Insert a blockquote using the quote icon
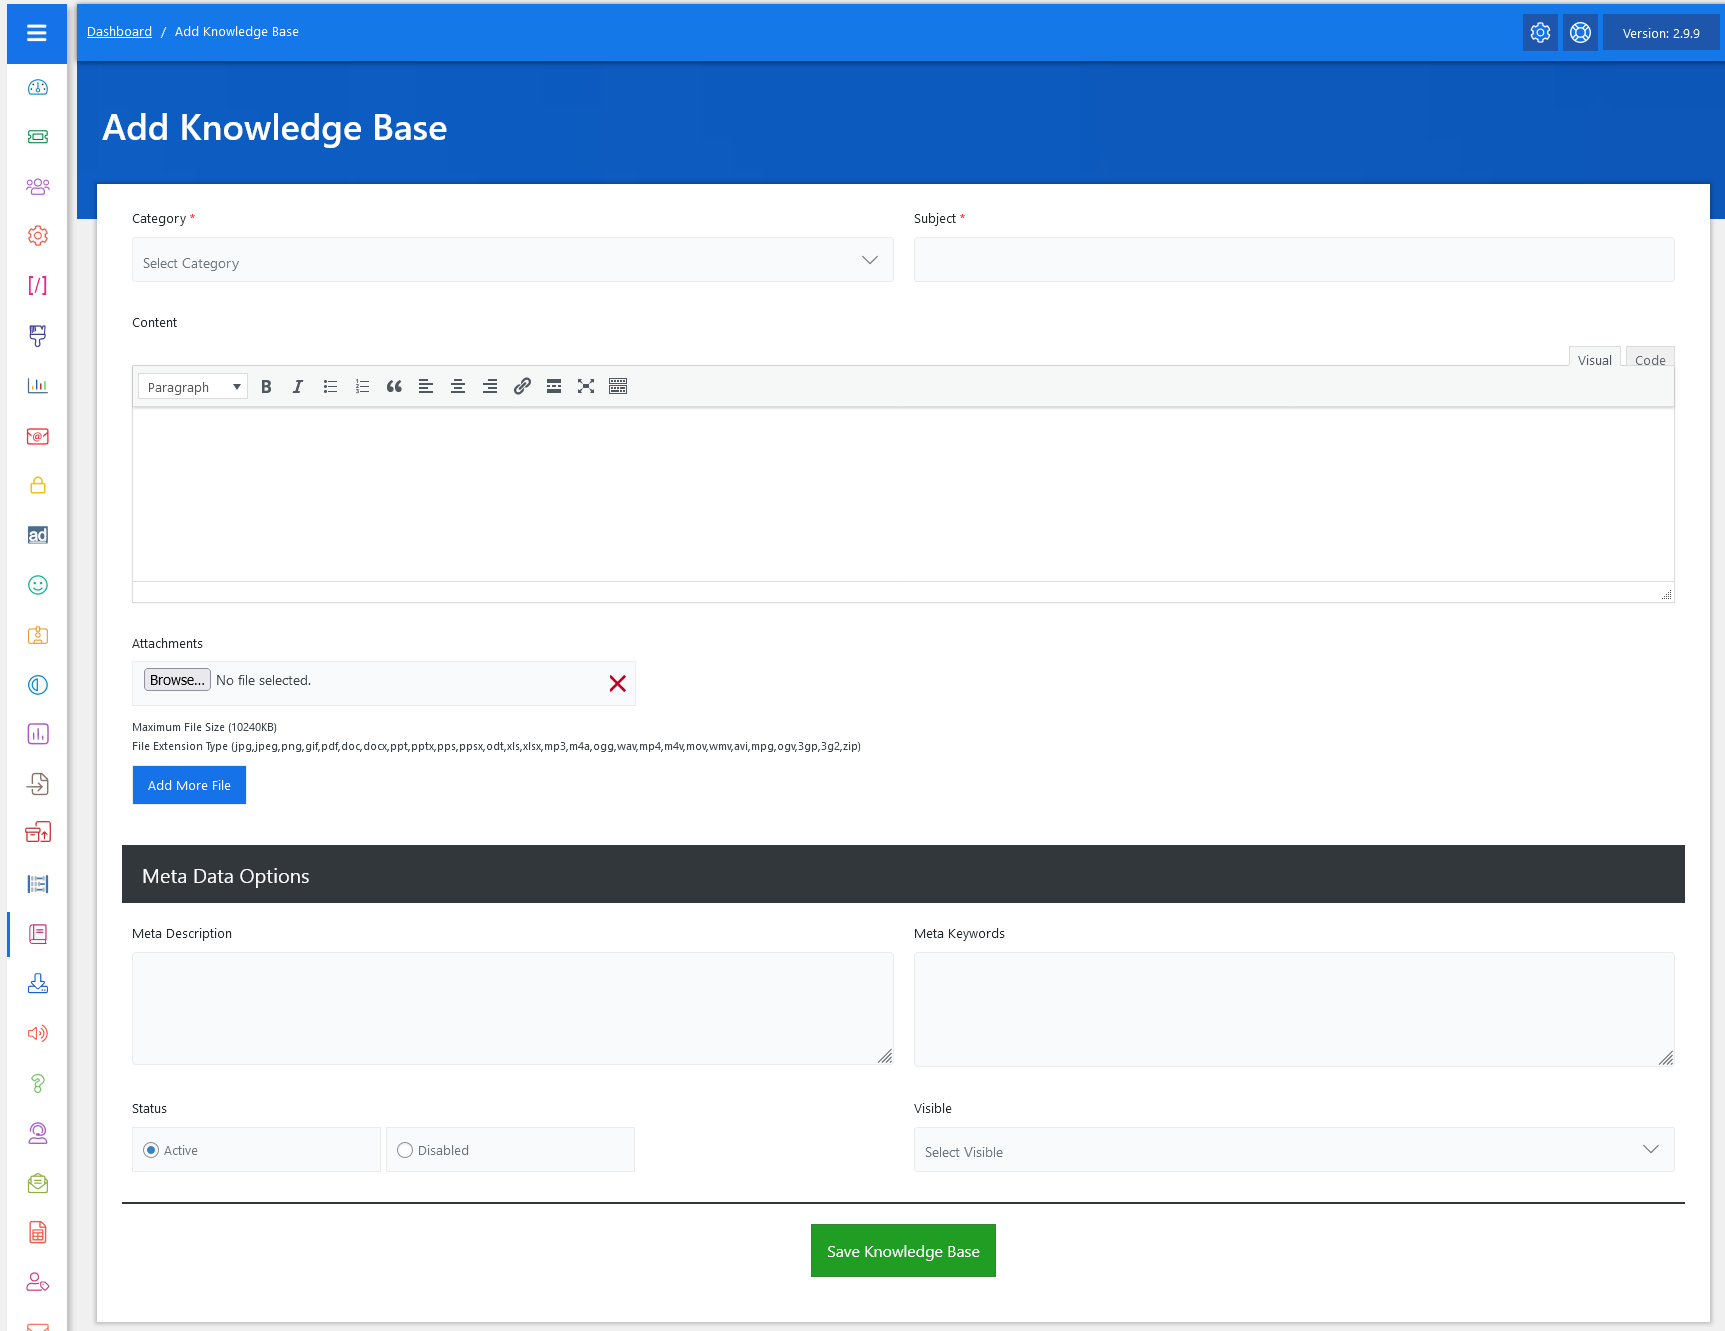 394,387
